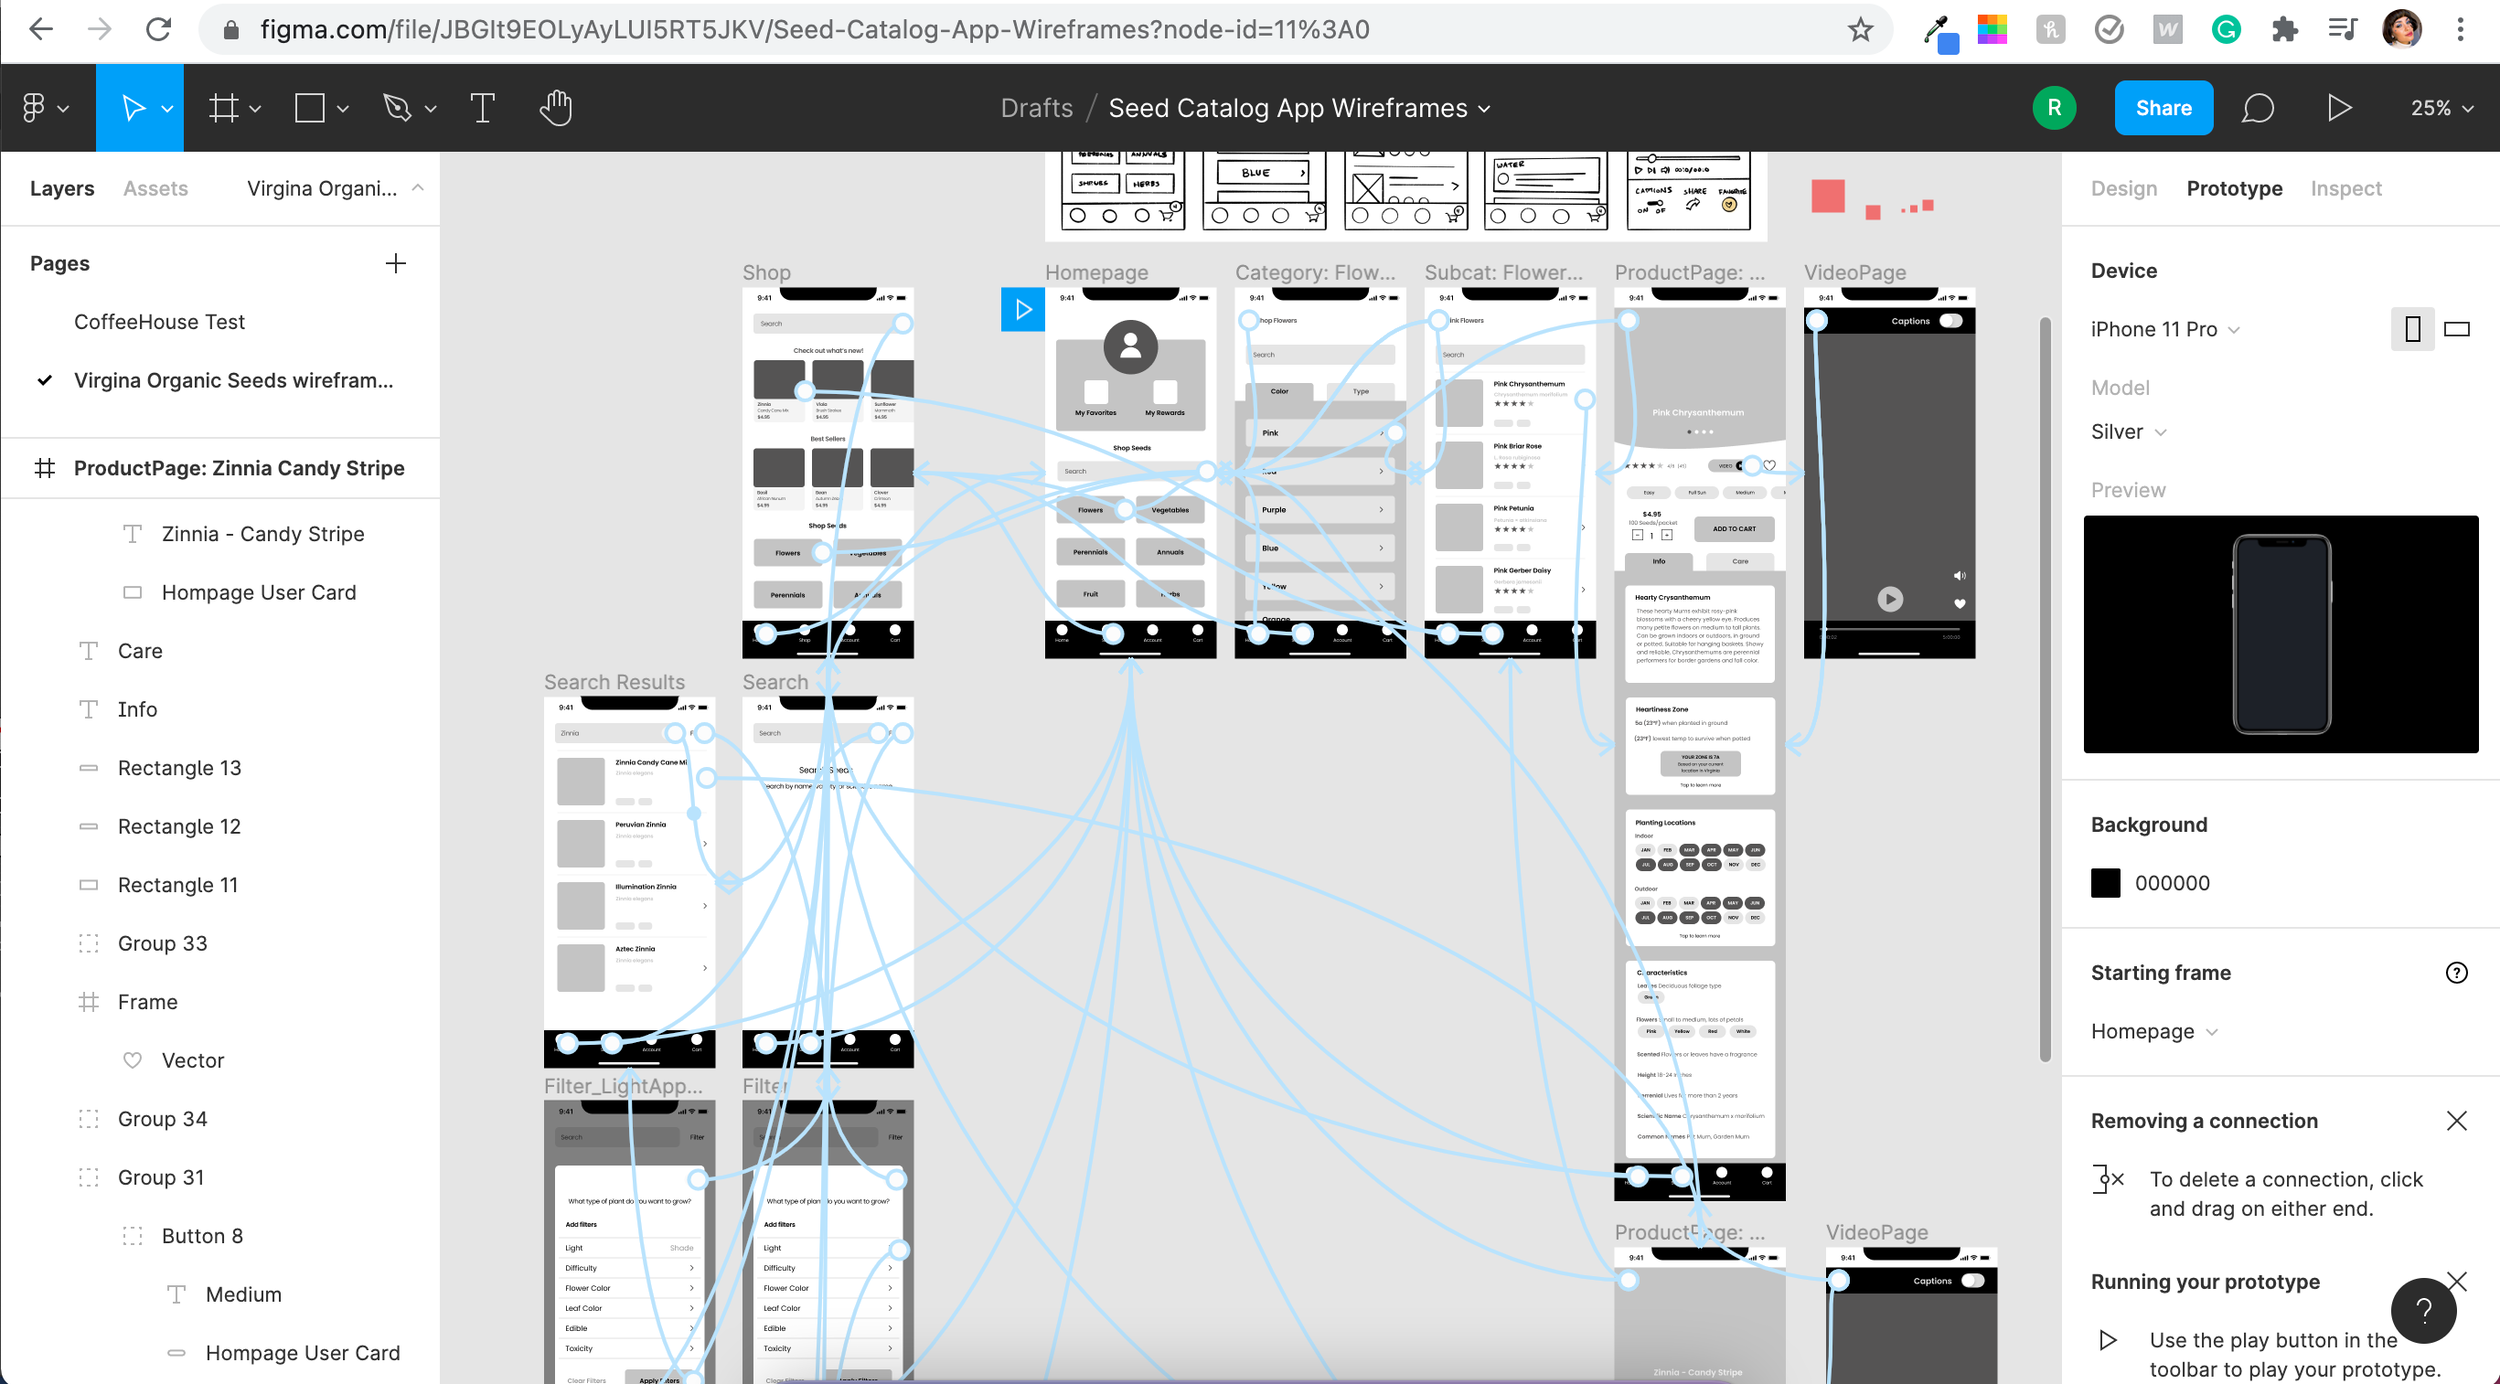
Task: Open the background color swatch
Action: [2107, 883]
